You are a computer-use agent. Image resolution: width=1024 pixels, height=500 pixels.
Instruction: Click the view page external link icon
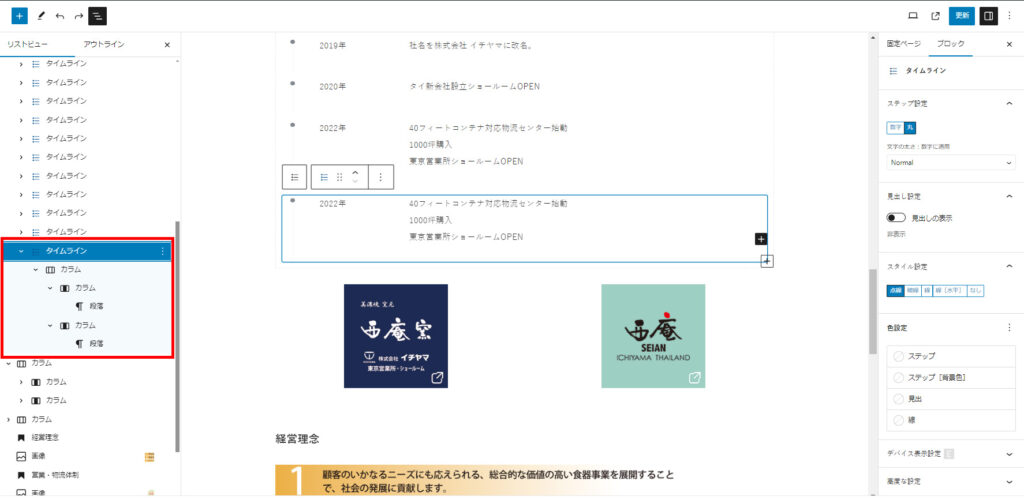point(935,16)
